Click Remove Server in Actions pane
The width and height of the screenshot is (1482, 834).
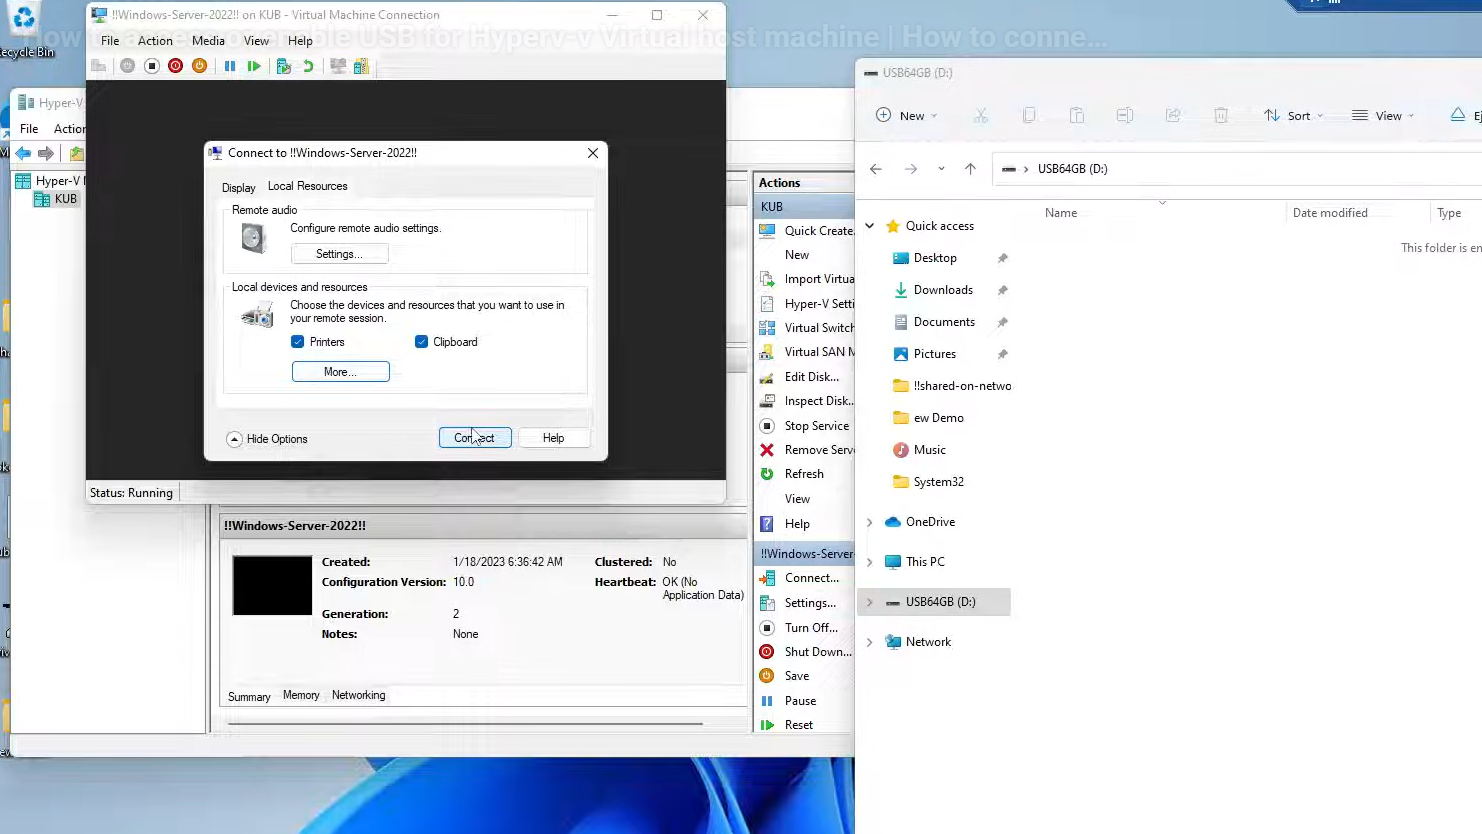[x=818, y=450]
